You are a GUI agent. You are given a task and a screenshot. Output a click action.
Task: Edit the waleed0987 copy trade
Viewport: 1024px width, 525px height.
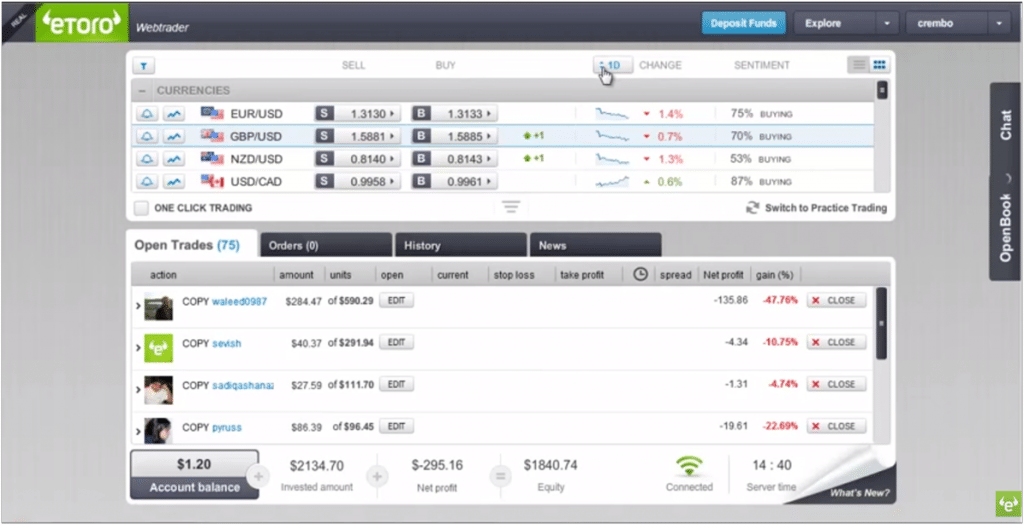click(x=396, y=300)
